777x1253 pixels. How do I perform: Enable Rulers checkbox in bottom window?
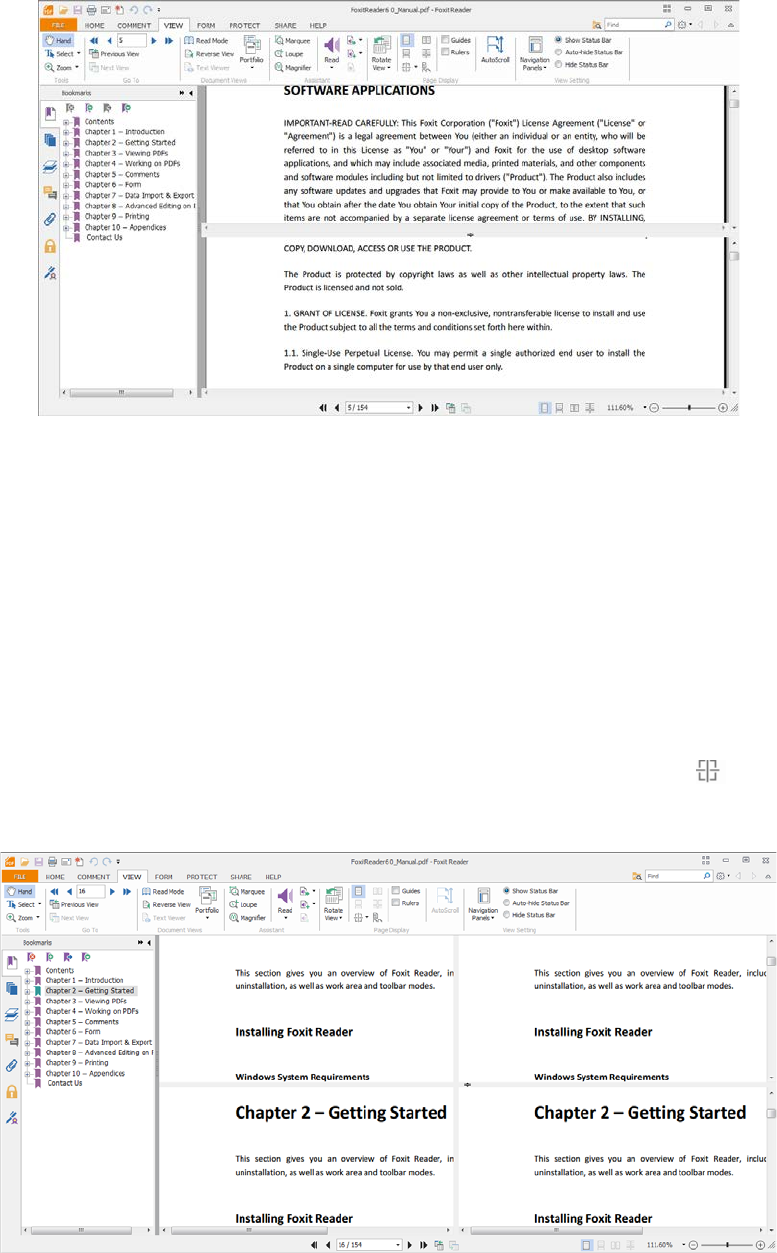(406, 902)
